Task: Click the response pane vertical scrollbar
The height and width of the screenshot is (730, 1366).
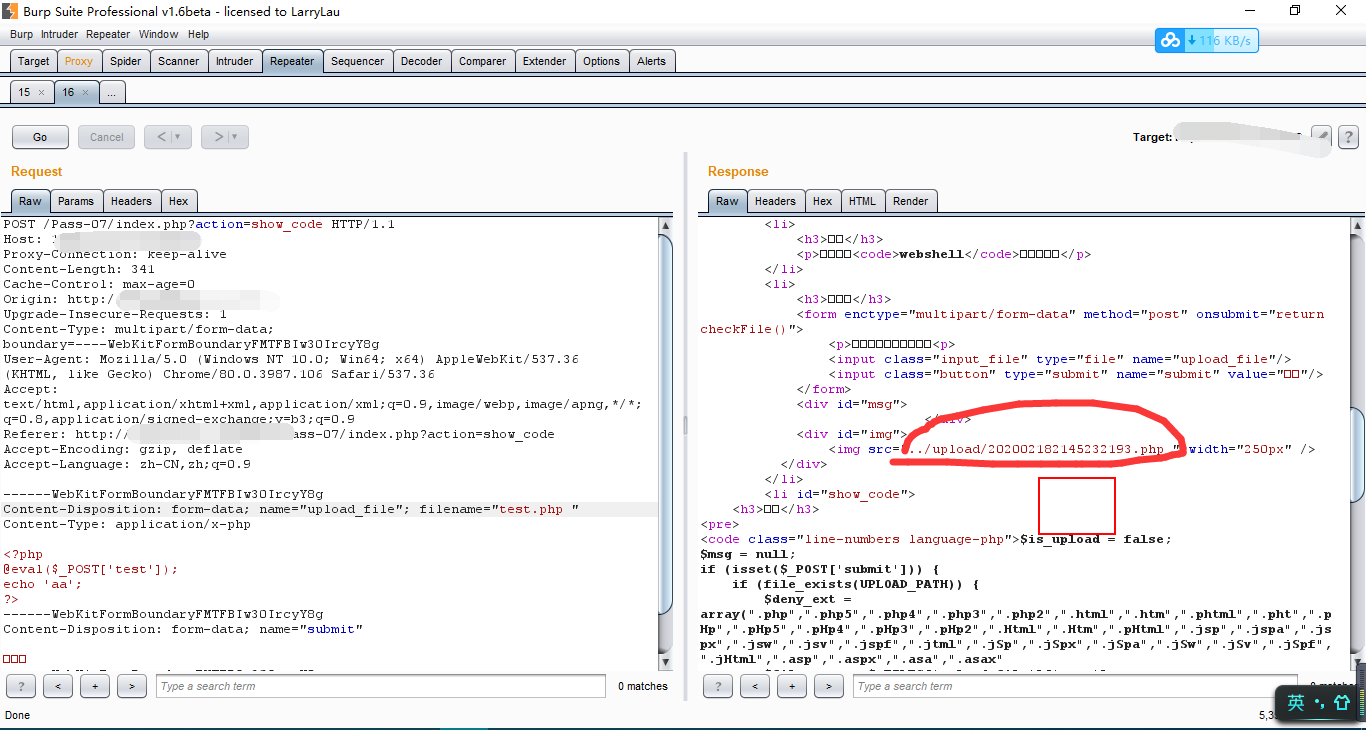Action: click(1358, 442)
